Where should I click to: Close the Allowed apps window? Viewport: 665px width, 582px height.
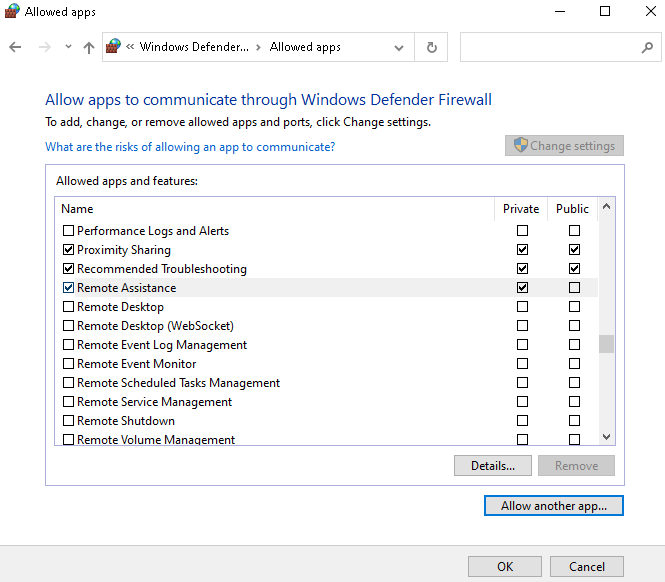click(x=651, y=11)
